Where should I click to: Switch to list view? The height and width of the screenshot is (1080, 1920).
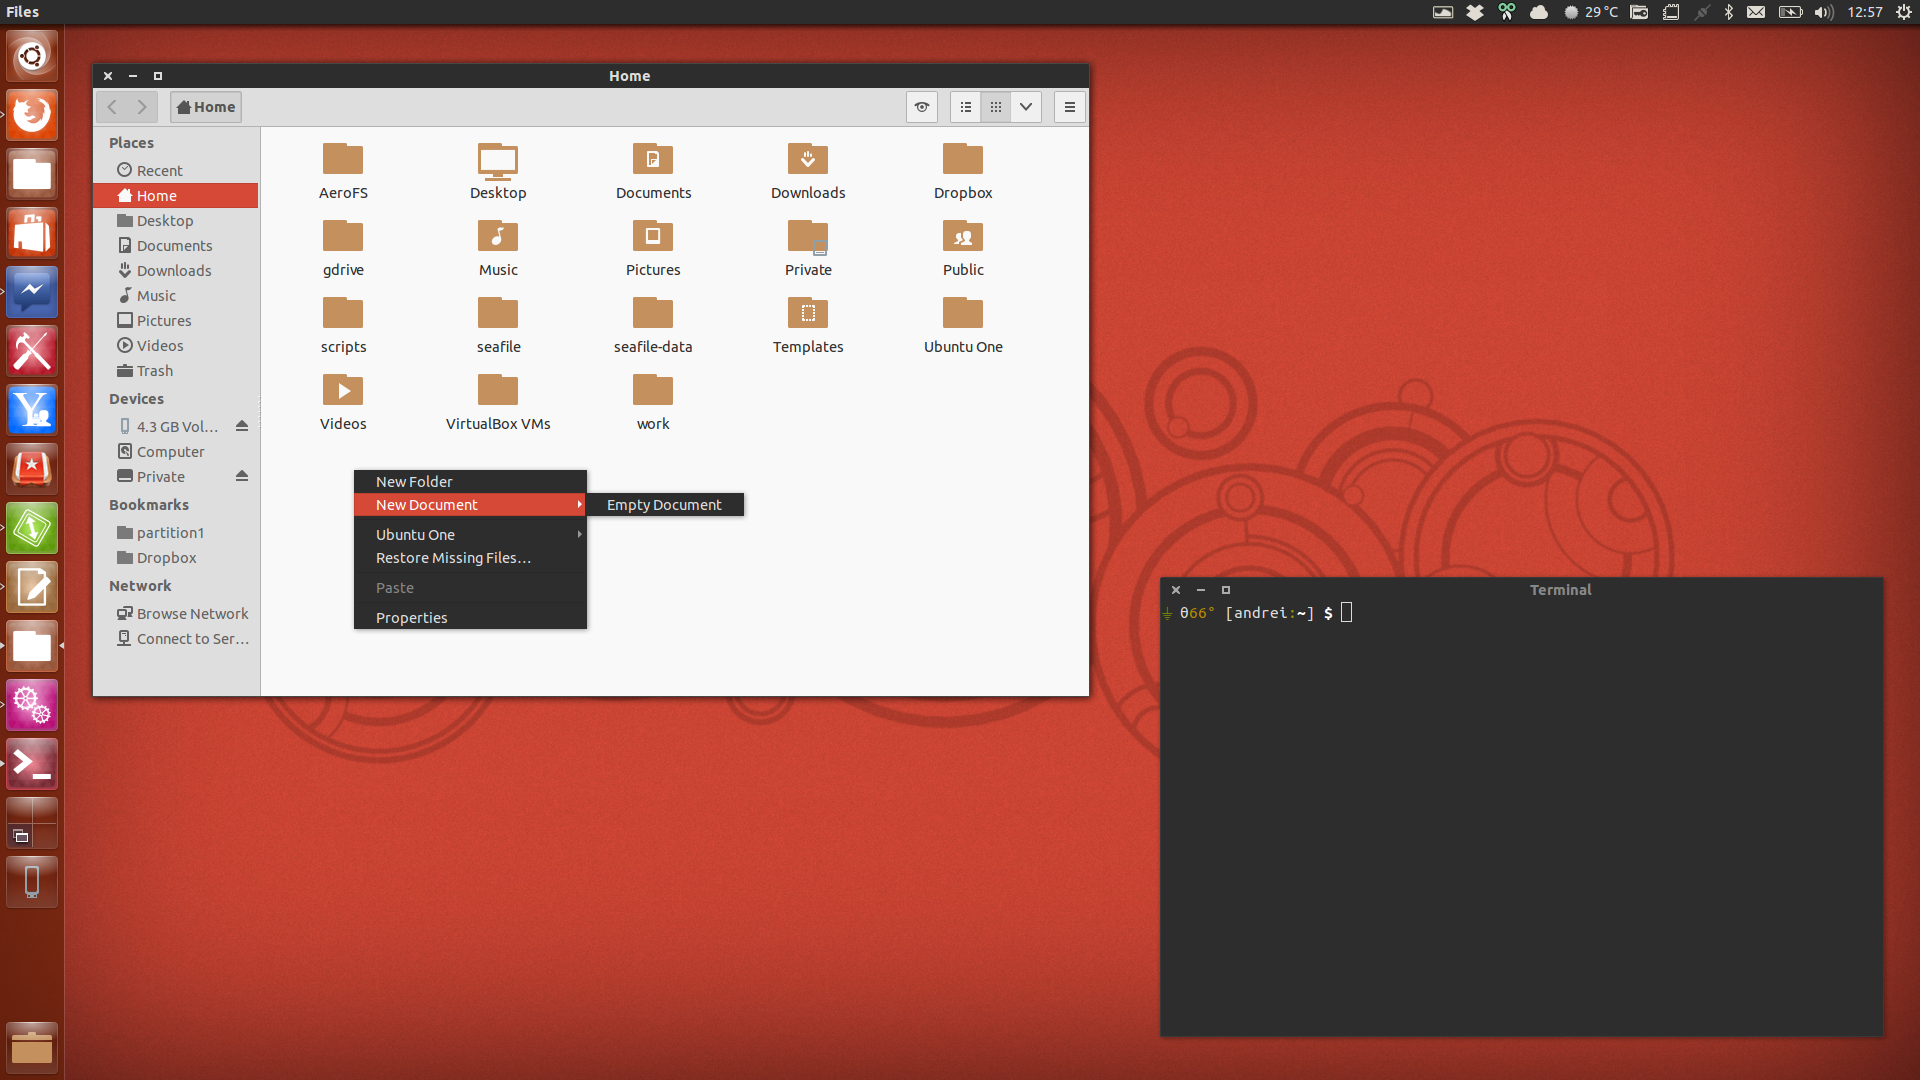[x=965, y=107]
